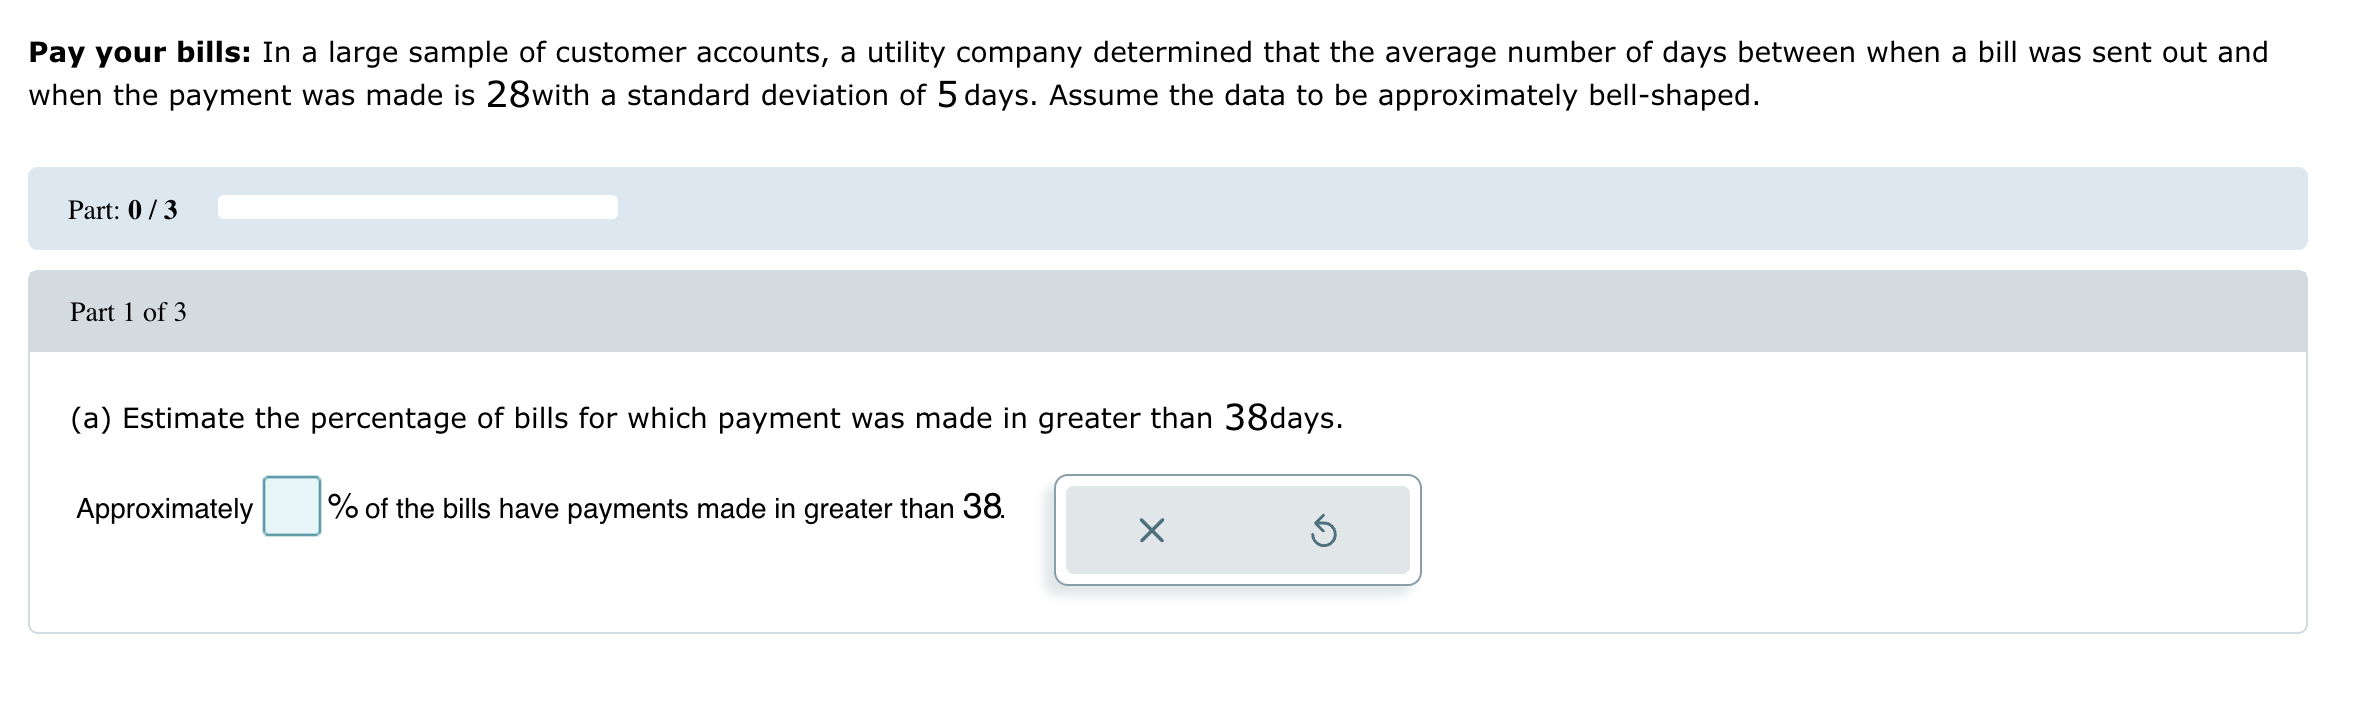Click the Part 1 of 3 header
Image resolution: width=2368 pixels, height=712 pixels.
130,312
